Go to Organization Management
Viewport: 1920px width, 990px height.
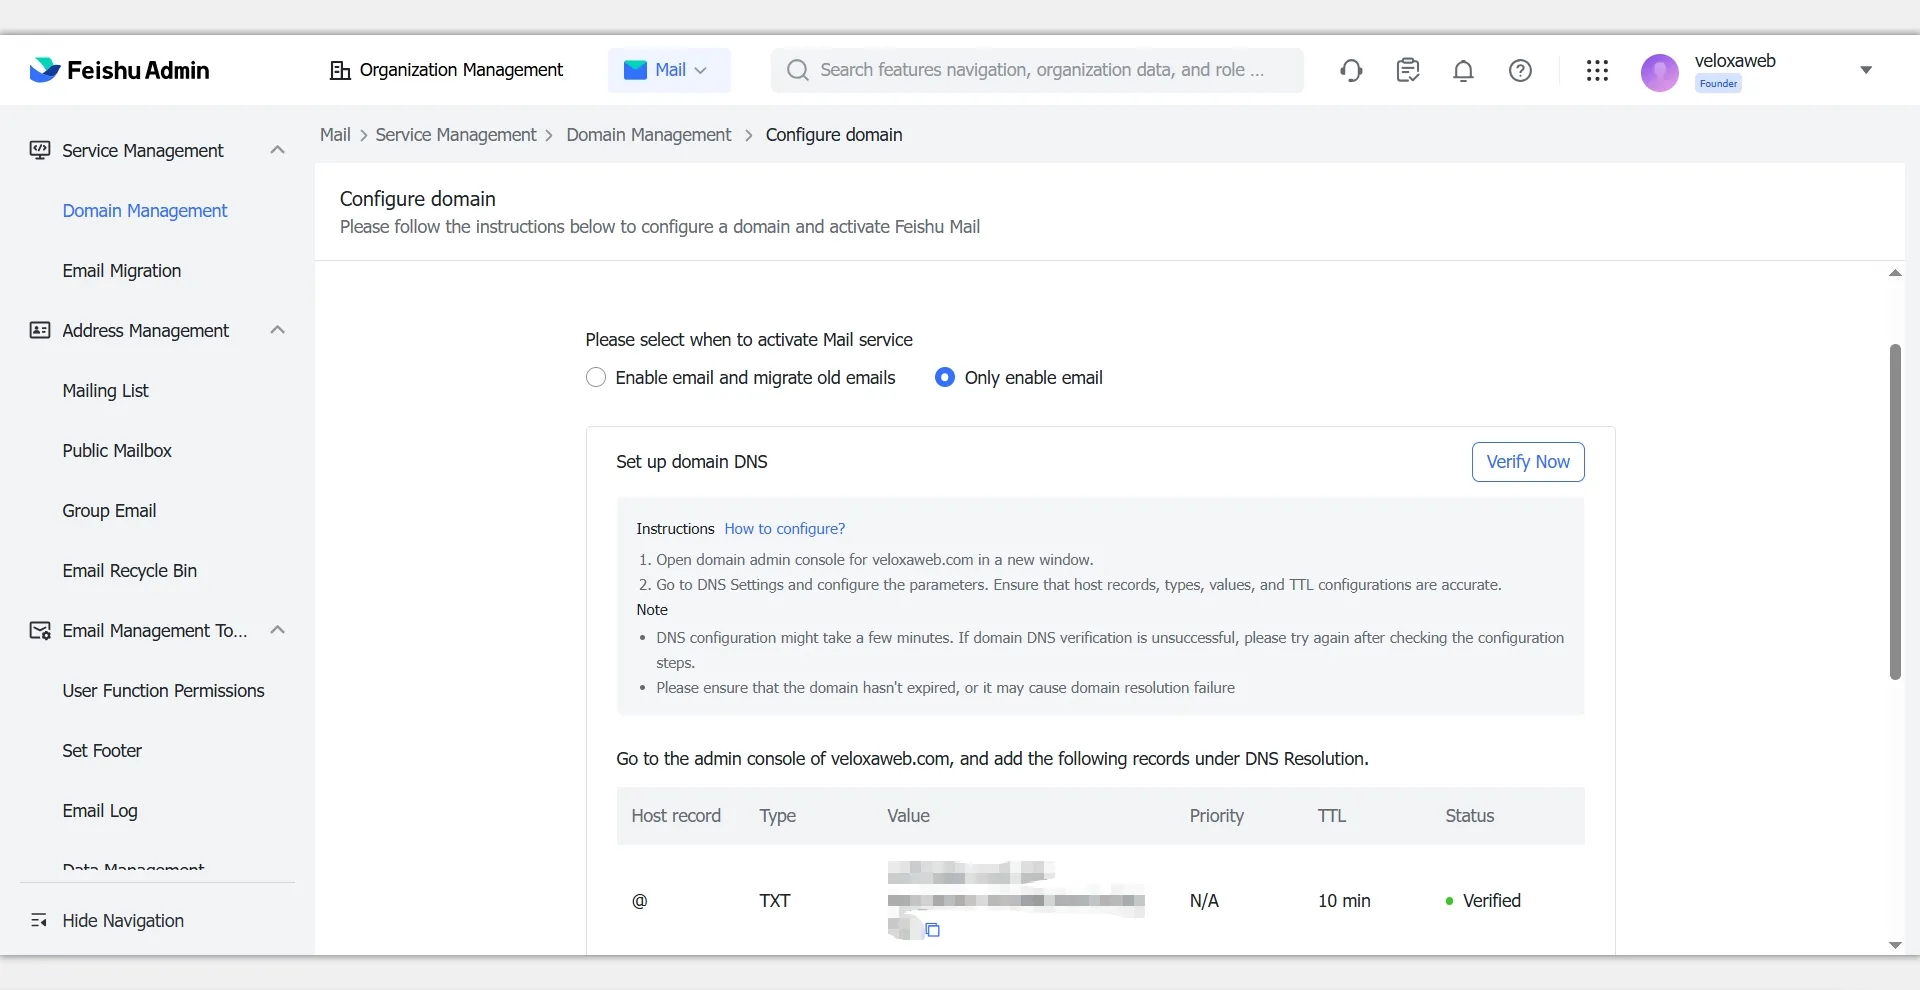tap(446, 70)
